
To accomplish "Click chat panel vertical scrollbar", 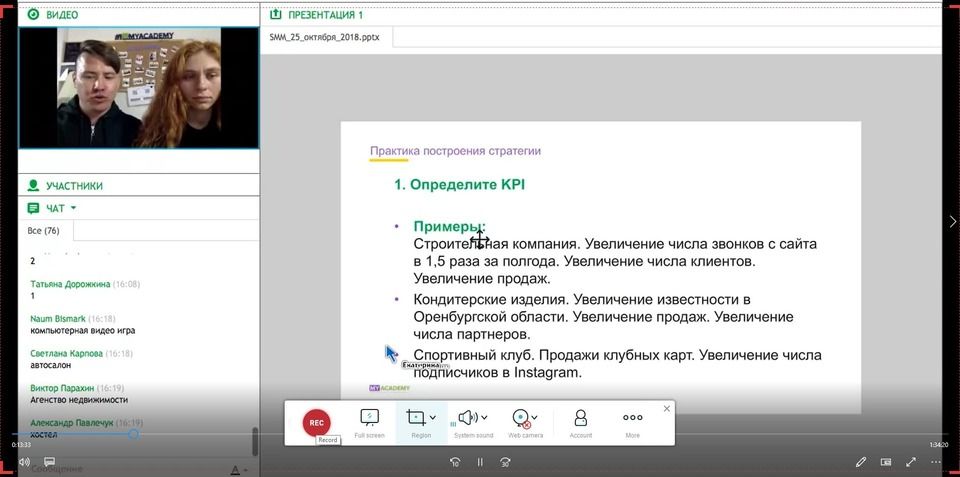I will click(x=255, y=441).
